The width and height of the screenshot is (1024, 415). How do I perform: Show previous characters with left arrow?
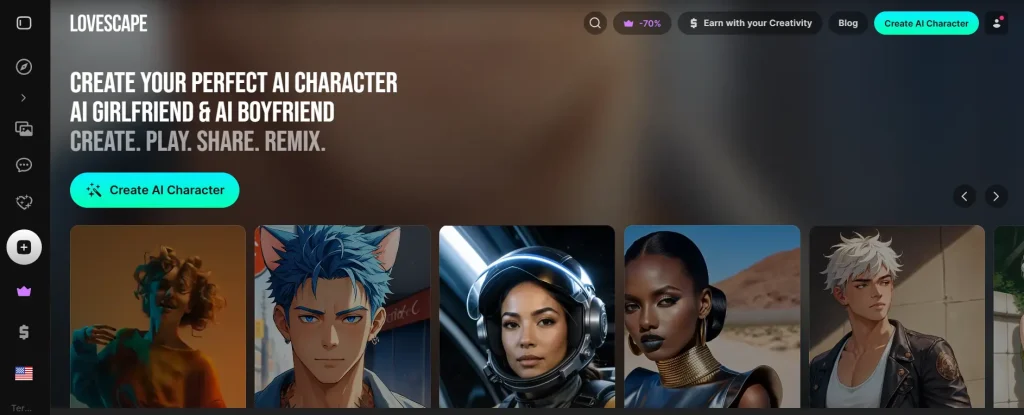(x=964, y=196)
